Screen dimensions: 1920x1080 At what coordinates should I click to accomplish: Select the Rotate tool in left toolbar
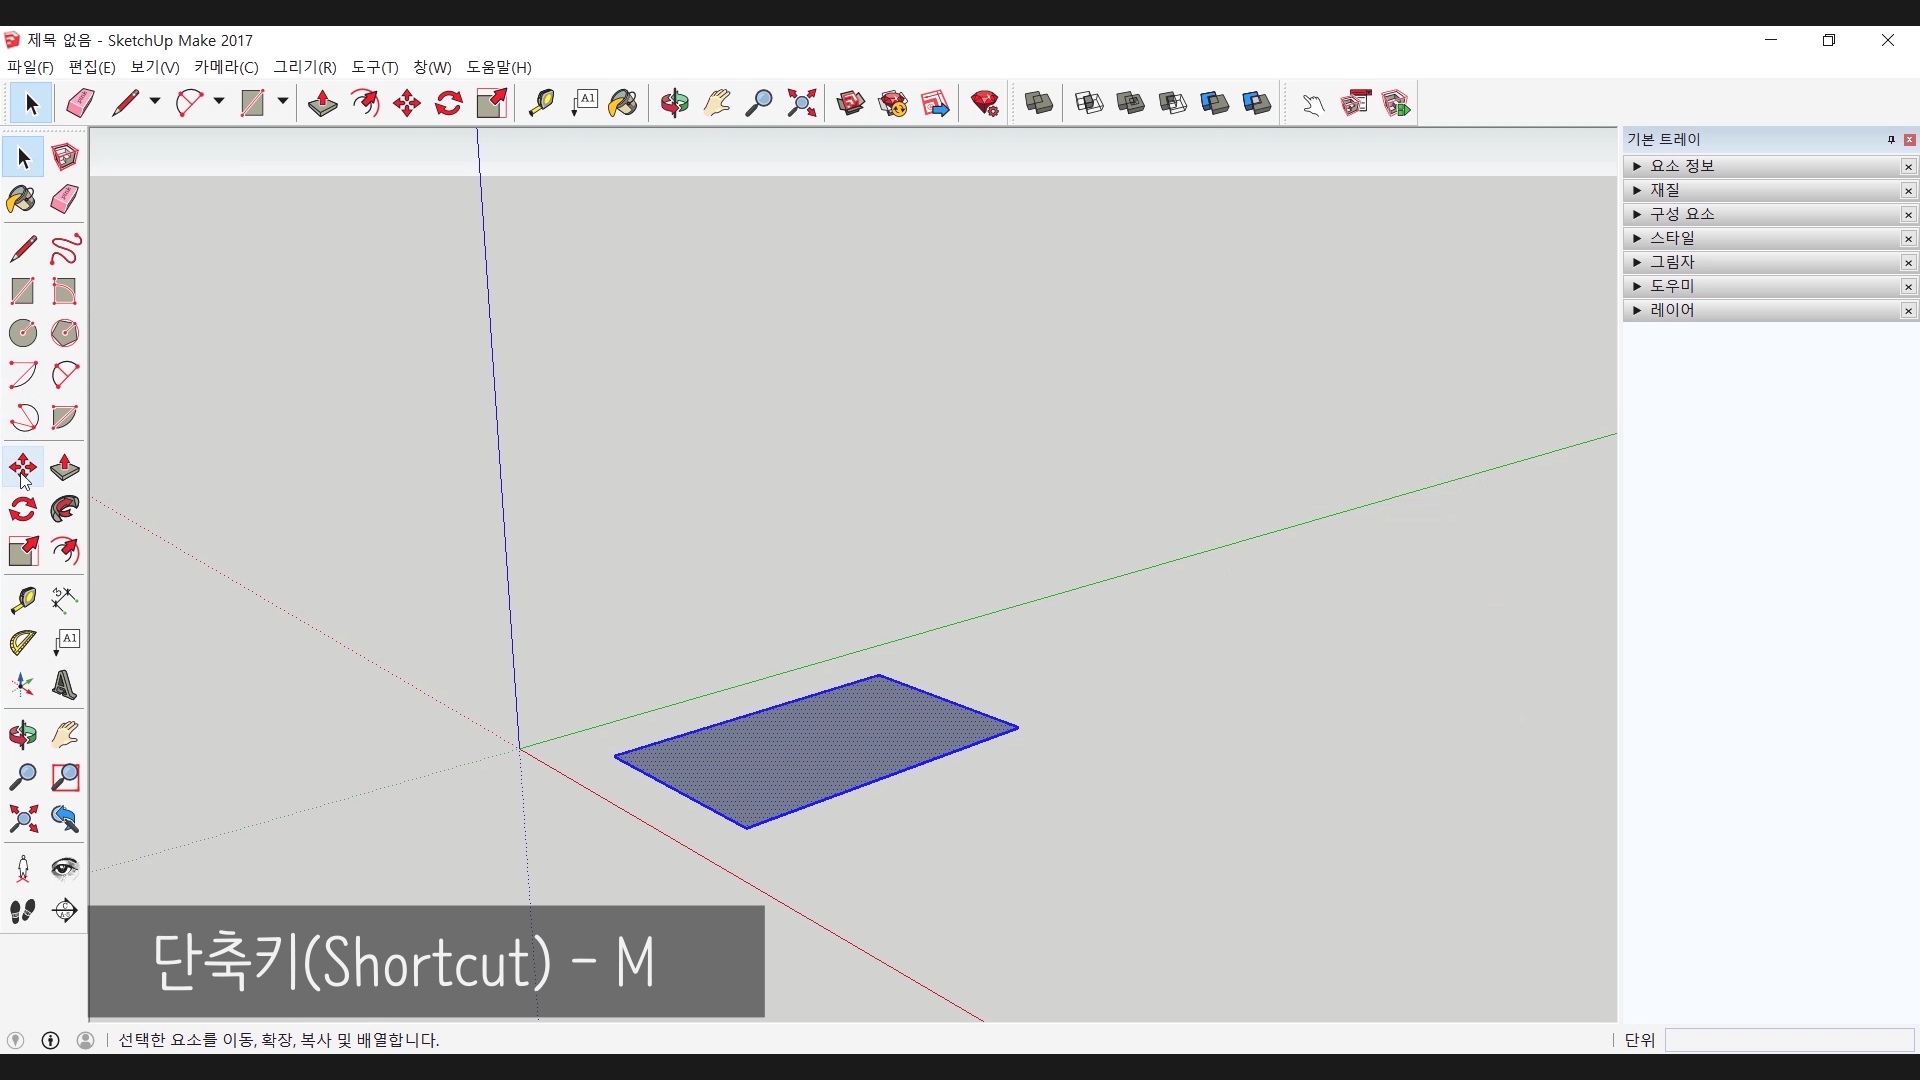click(23, 510)
